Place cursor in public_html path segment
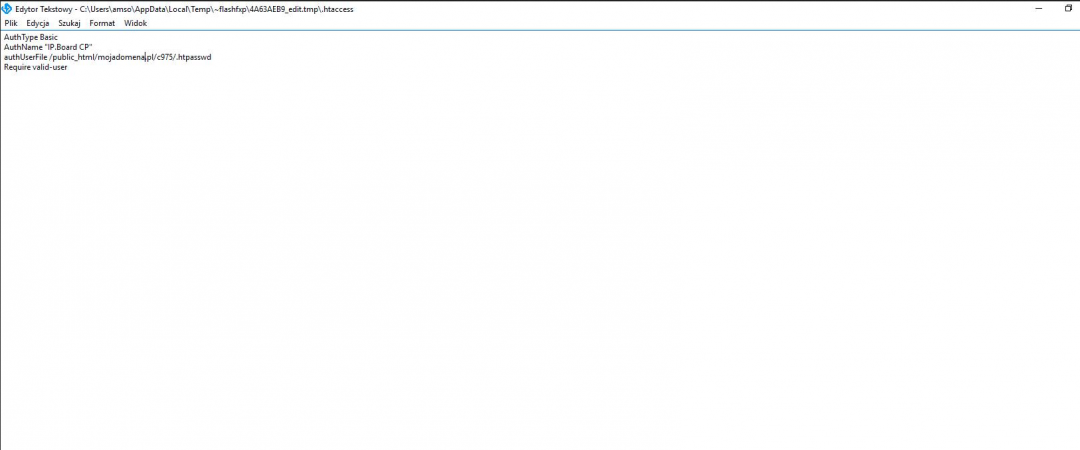This screenshot has width=1080, height=450. coord(74,57)
